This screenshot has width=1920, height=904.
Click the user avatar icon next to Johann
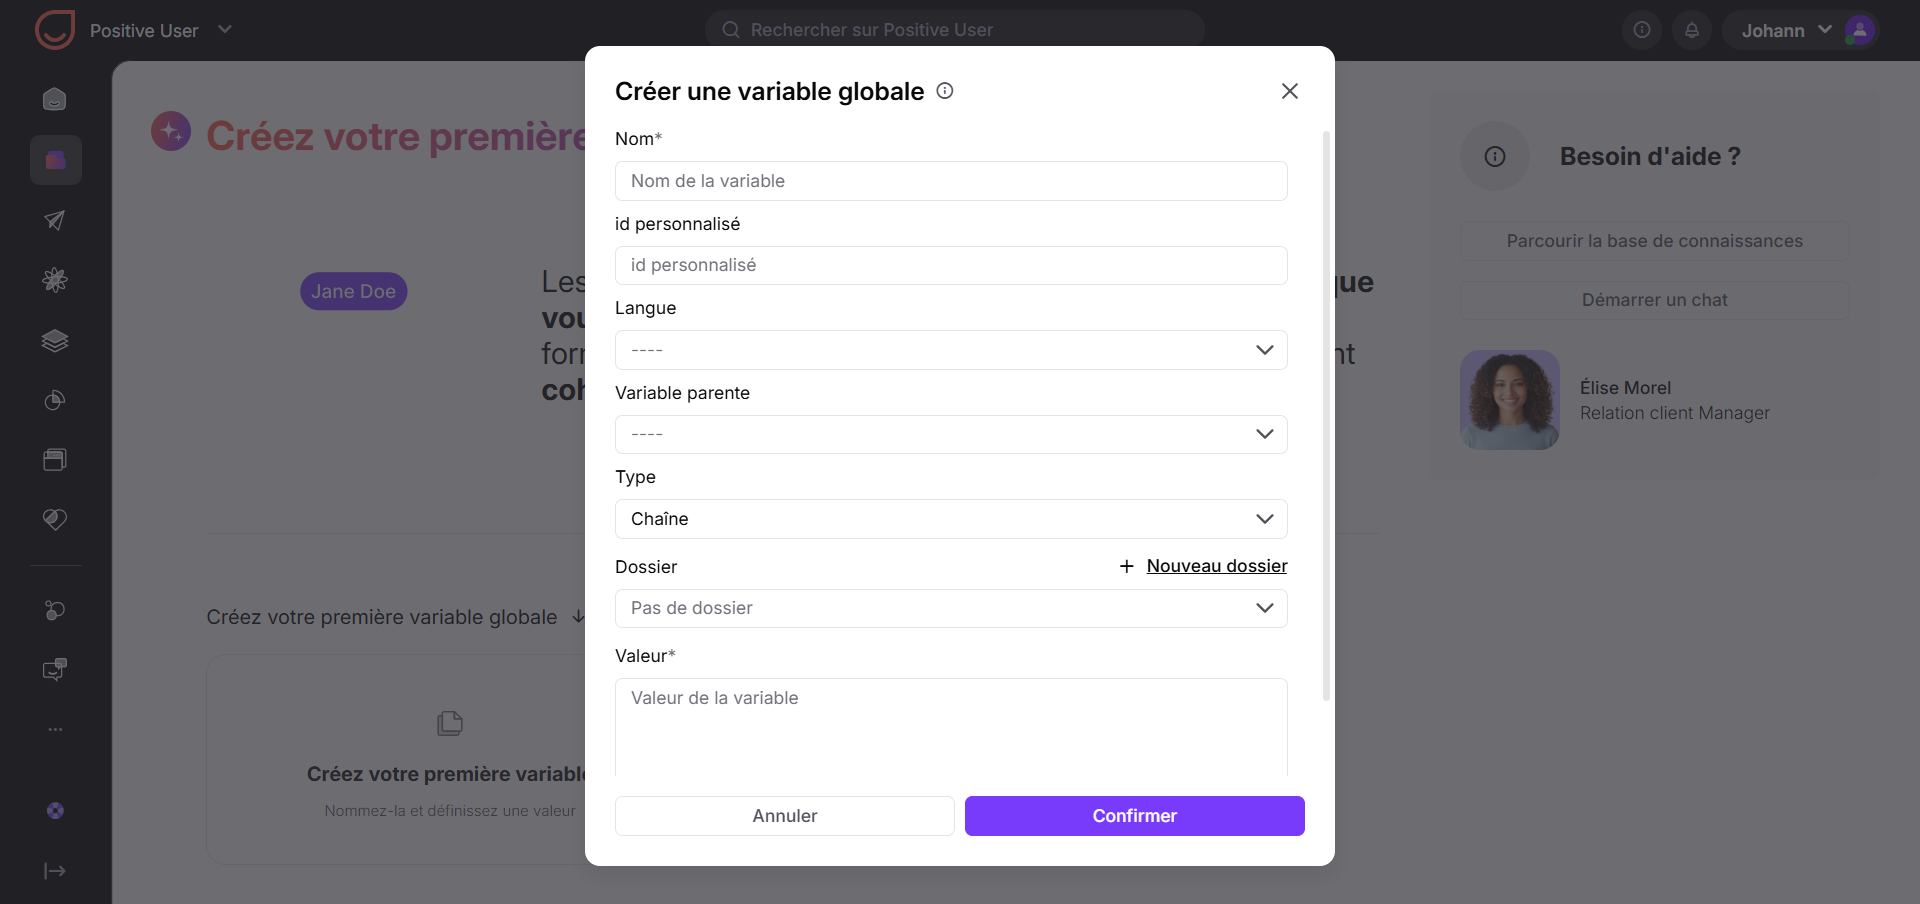[1860, 30]
